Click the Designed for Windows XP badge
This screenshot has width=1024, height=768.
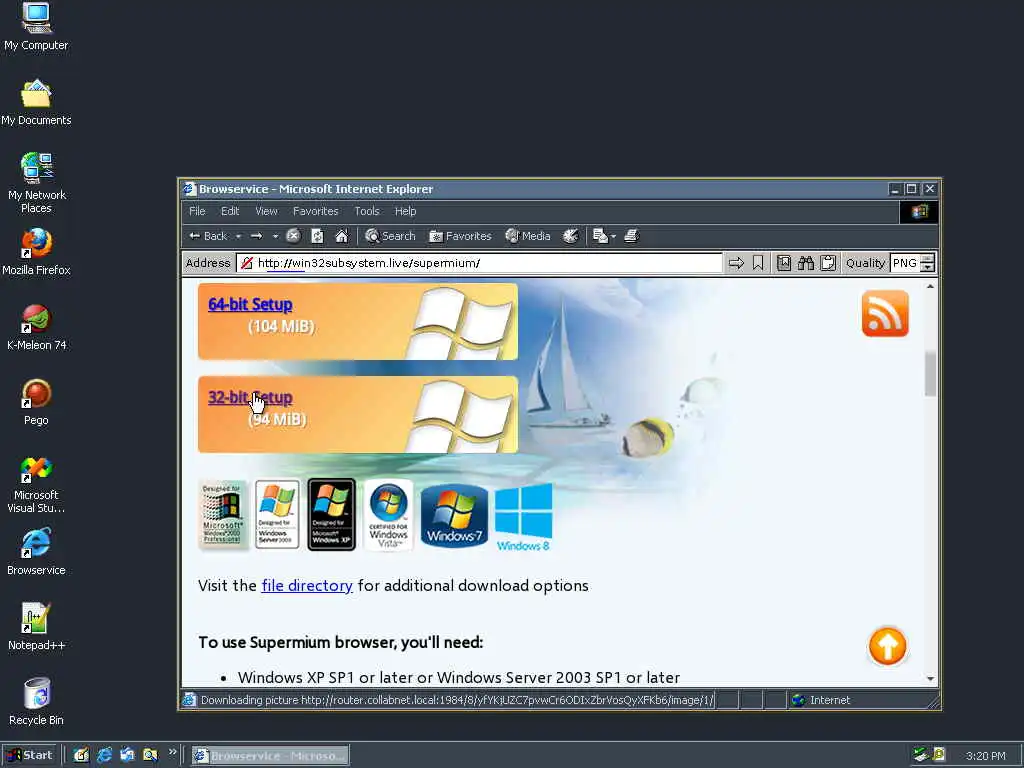point(332,515)
